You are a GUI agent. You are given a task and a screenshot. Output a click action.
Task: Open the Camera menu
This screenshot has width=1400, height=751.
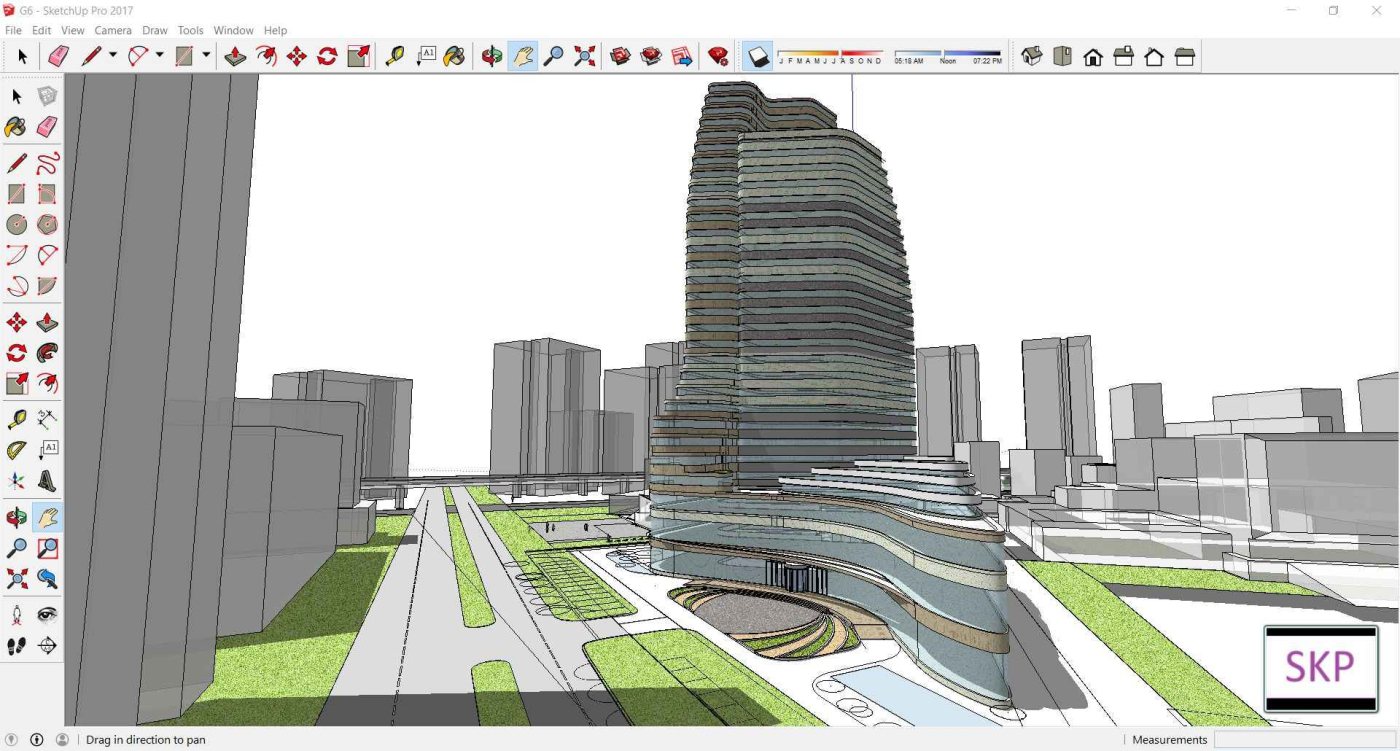(113, 30)
